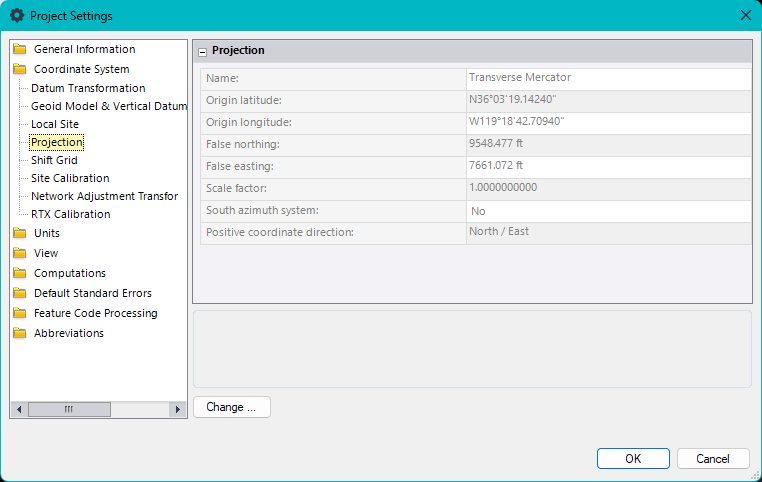Click the Origin latitude value field
762x482 pixels.
pyautogui.click(x=608, y=100)
